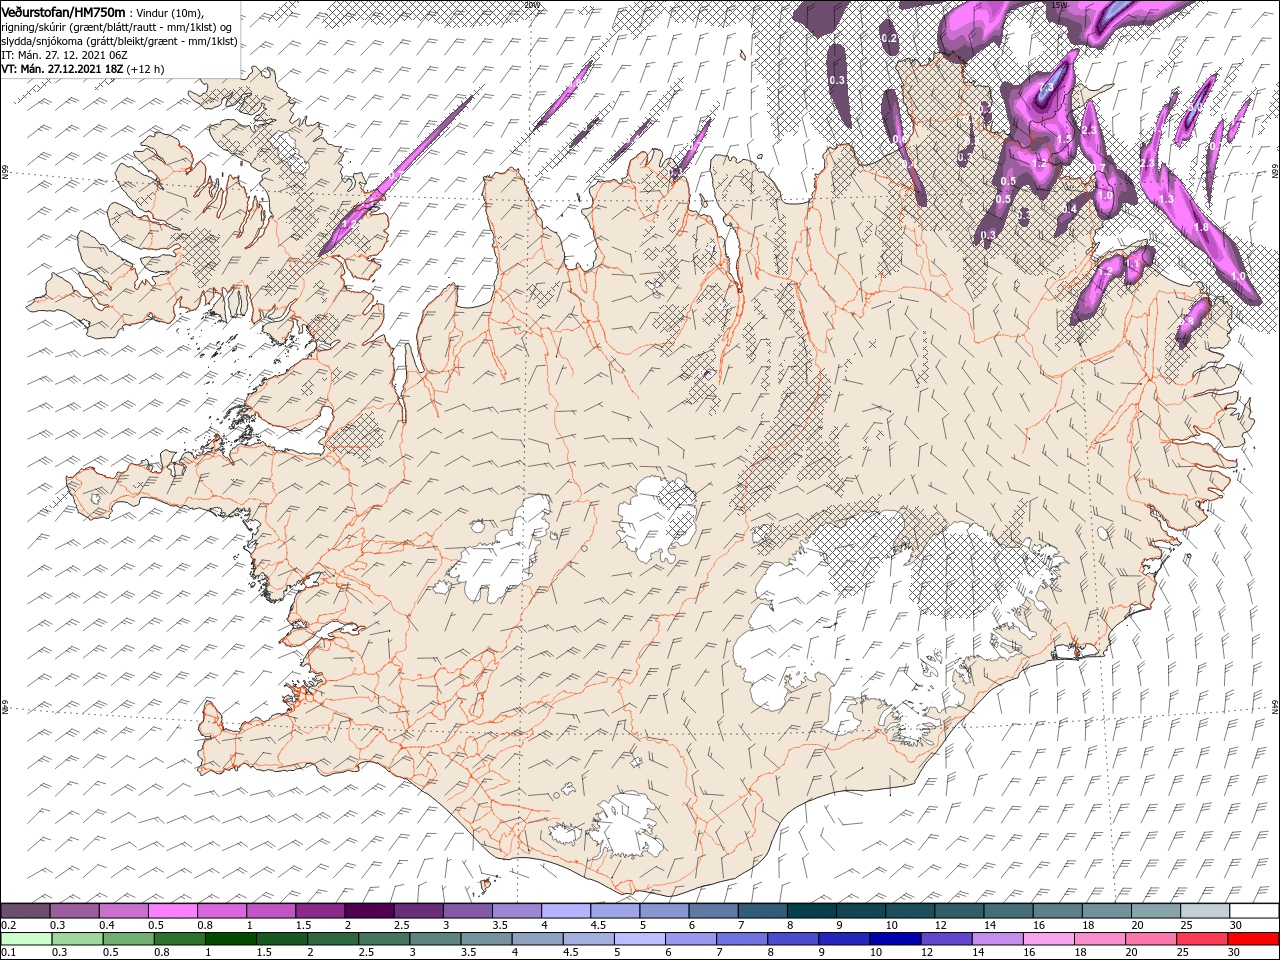The width and height of the screenshot is (1280, 960).
Task: Click the '0.1' label on the rain legend
Action: (x=8, y=953)
